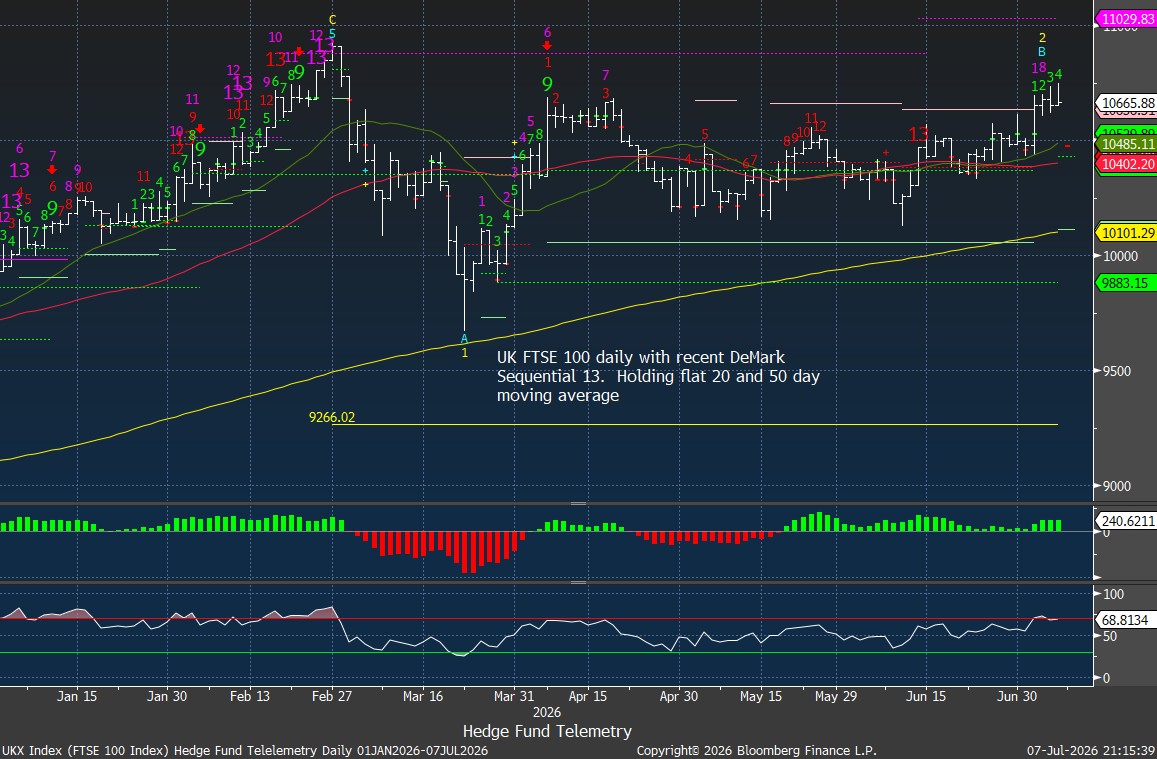The image size is (1157, 759).
Task: Click the large green 9 marker in early April
Action: click(547, 84)
